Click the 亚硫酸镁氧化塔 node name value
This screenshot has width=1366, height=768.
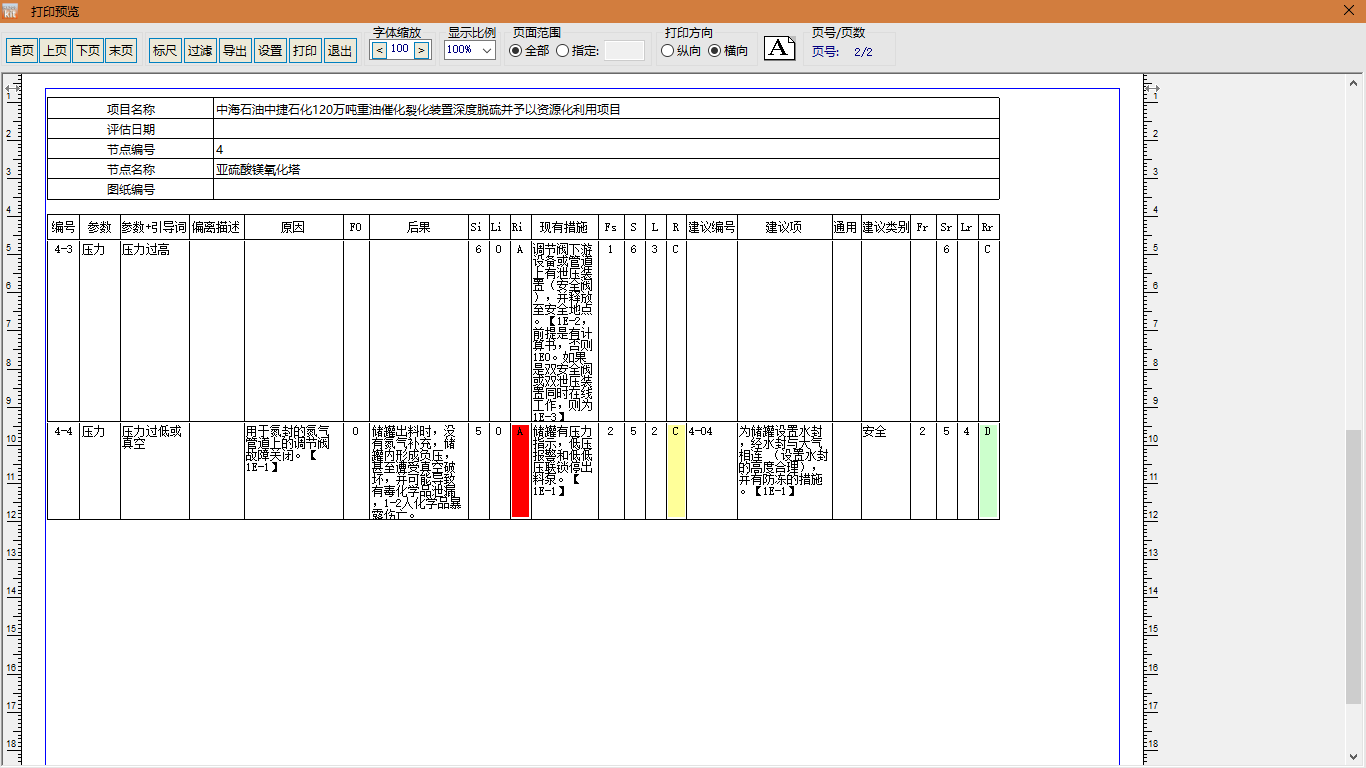click(x=258, y=169)
